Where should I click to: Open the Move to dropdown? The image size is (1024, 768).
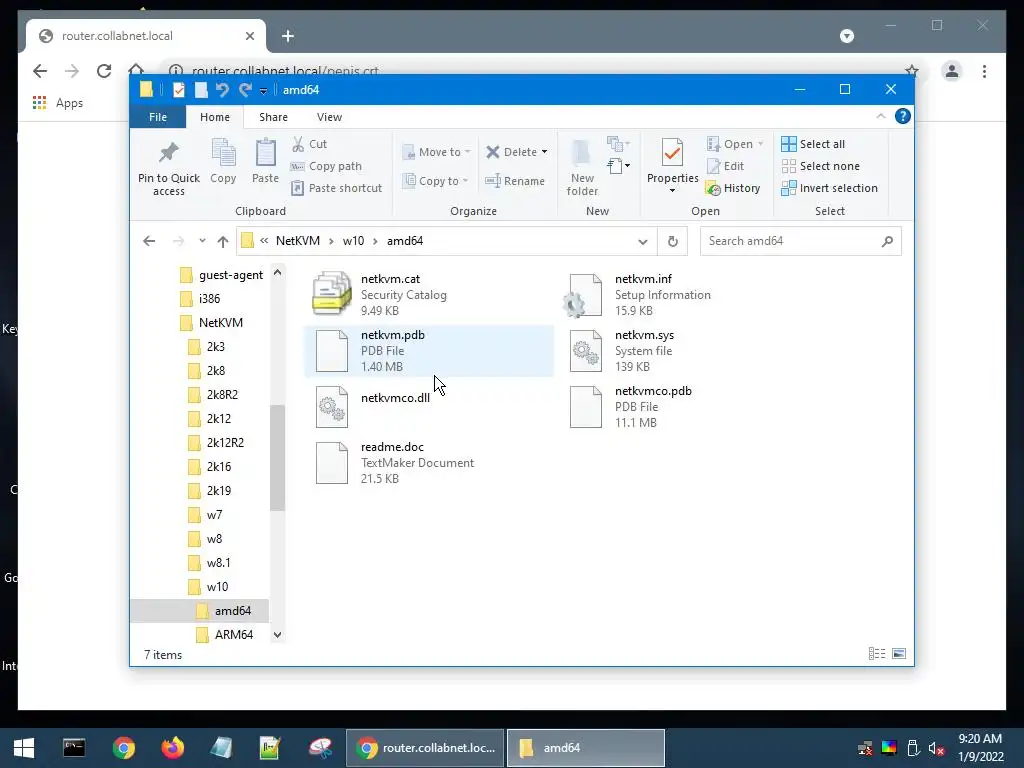click(436, 152)
